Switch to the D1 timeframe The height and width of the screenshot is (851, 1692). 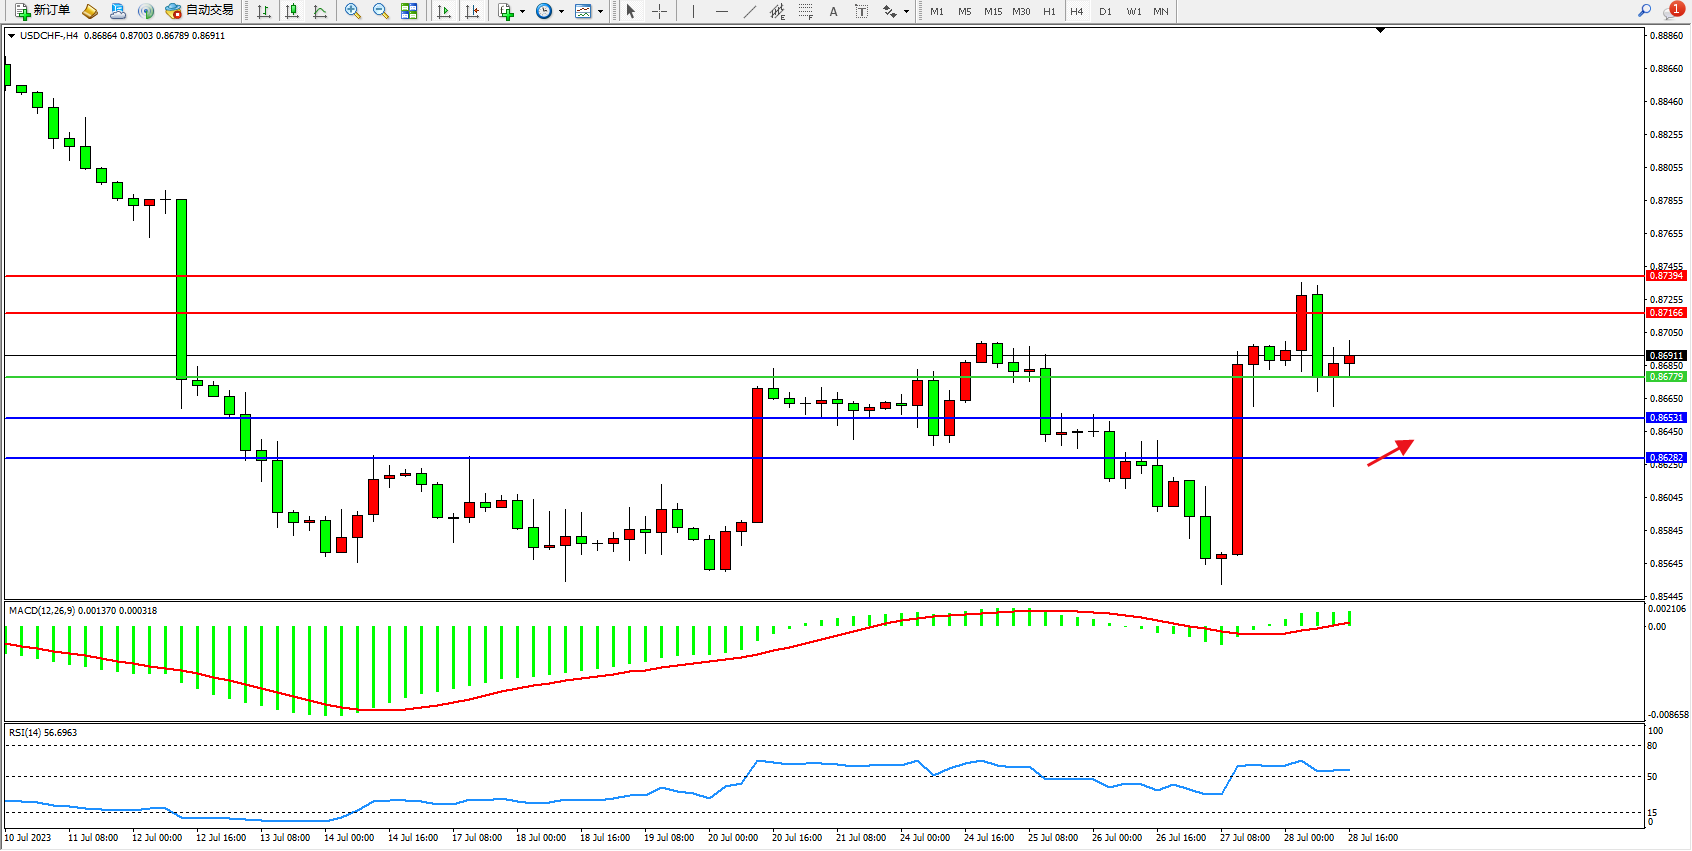click(x=1105, y=12)
